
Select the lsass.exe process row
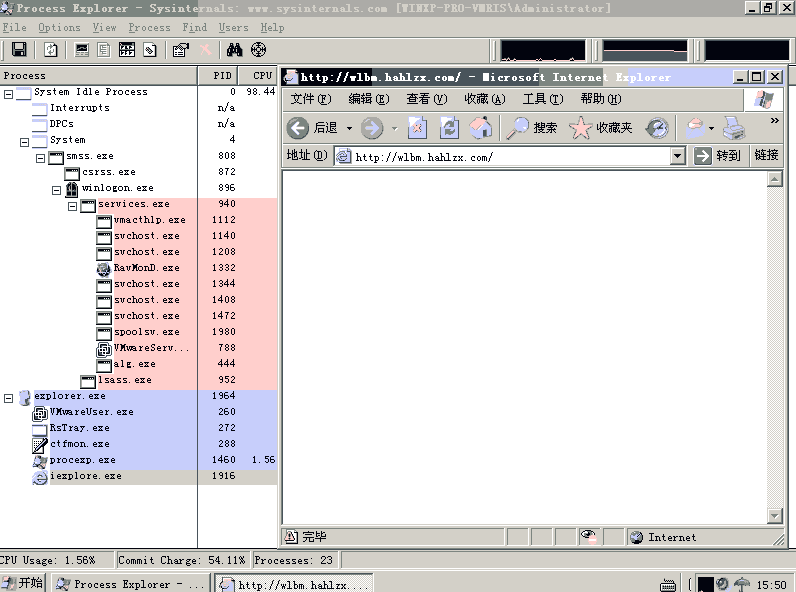[x=139, y=380]
